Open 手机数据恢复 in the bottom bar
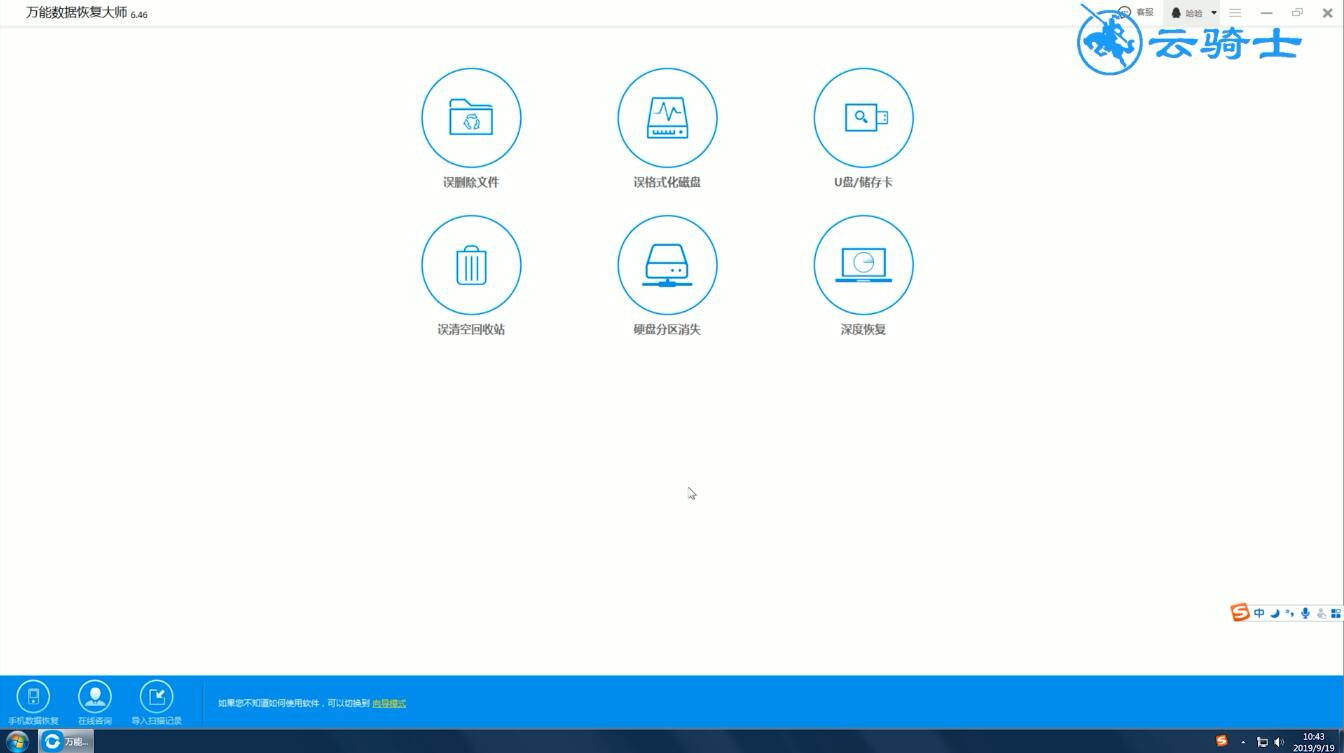1344x753 pixels. 33,702
